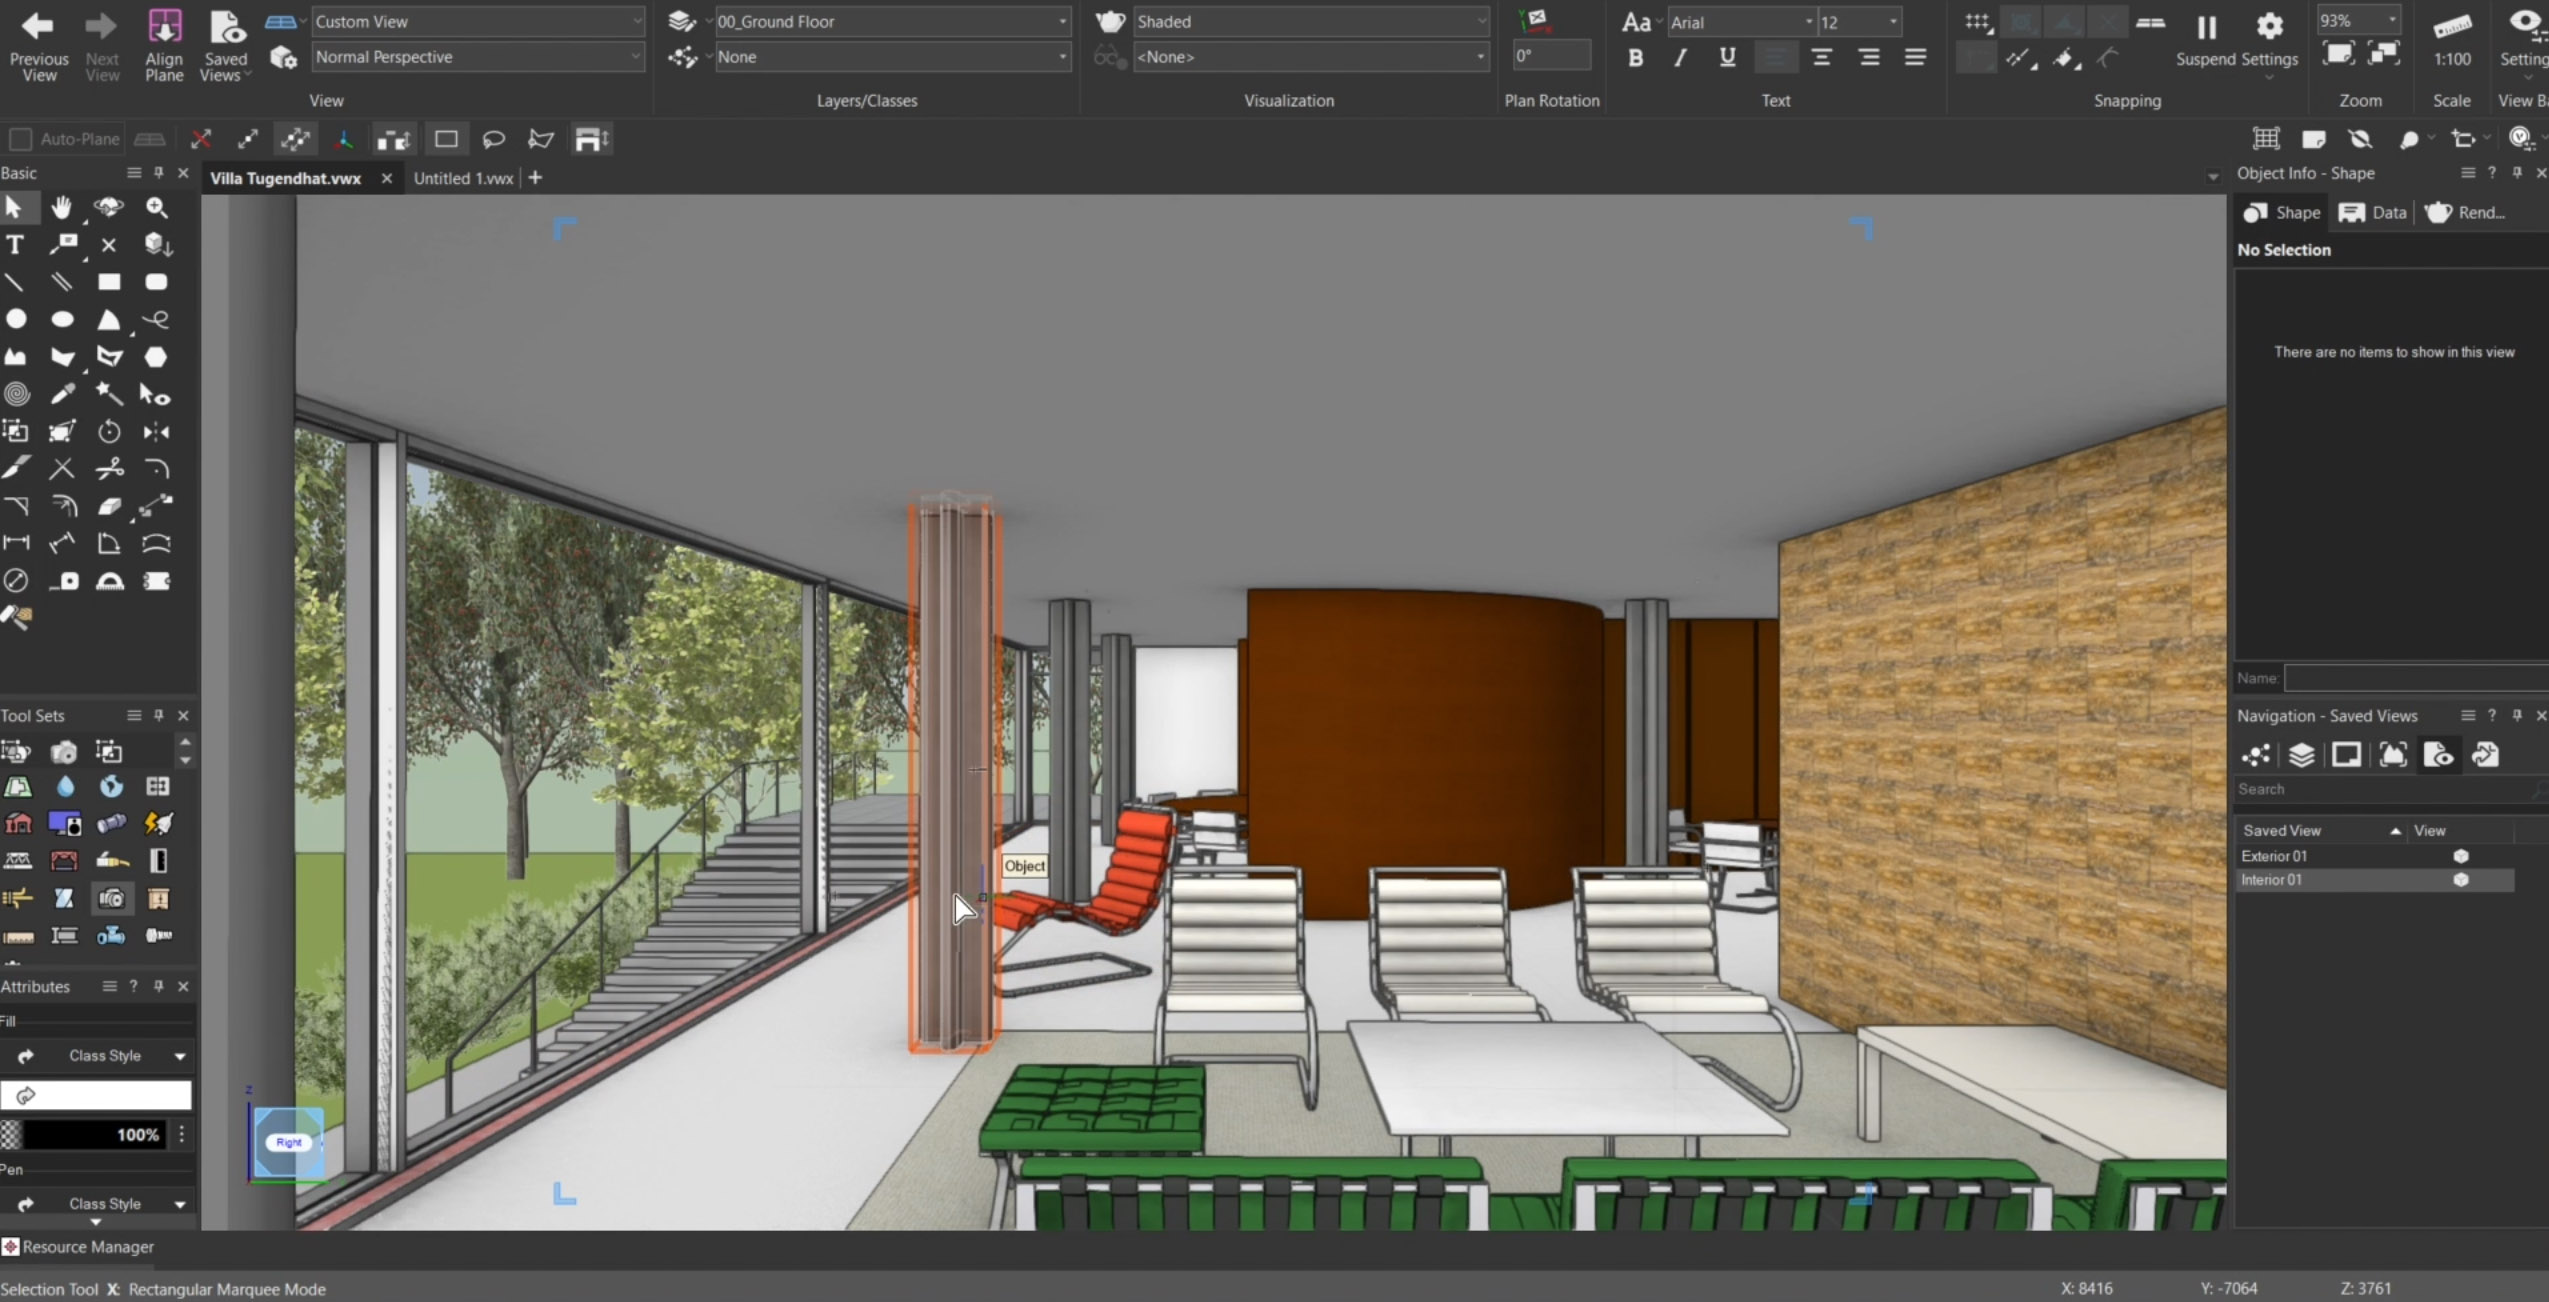This screenshot has width=2549, height=1302.
Task: Toggle bold text formatting
Action: [1634, 57]
